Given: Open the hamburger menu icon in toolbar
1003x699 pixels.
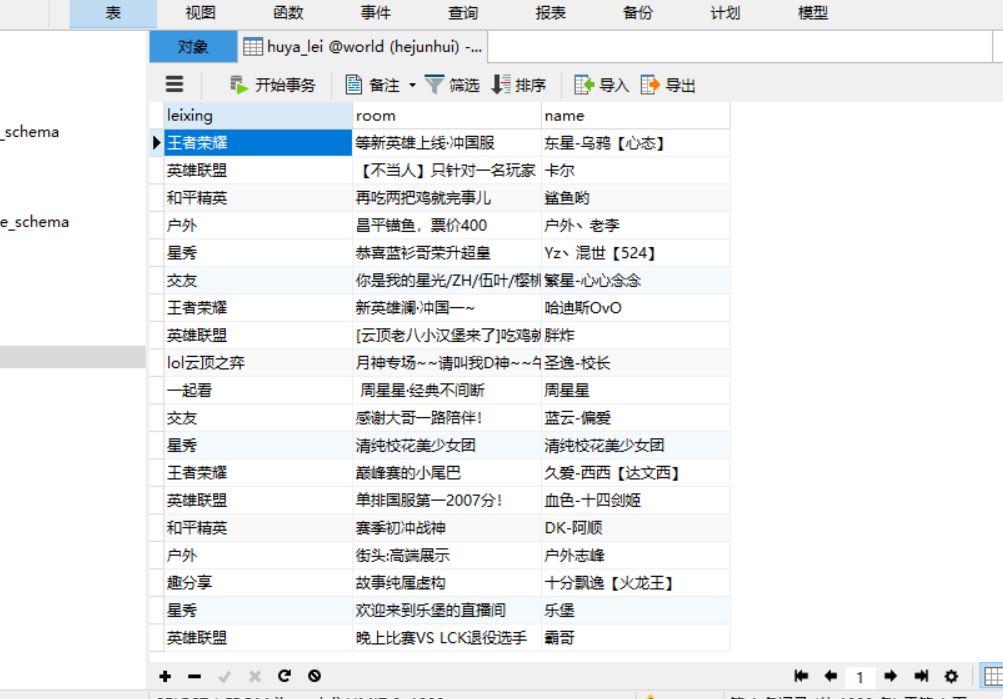Looking at the screenshot, I should [174, 85].
